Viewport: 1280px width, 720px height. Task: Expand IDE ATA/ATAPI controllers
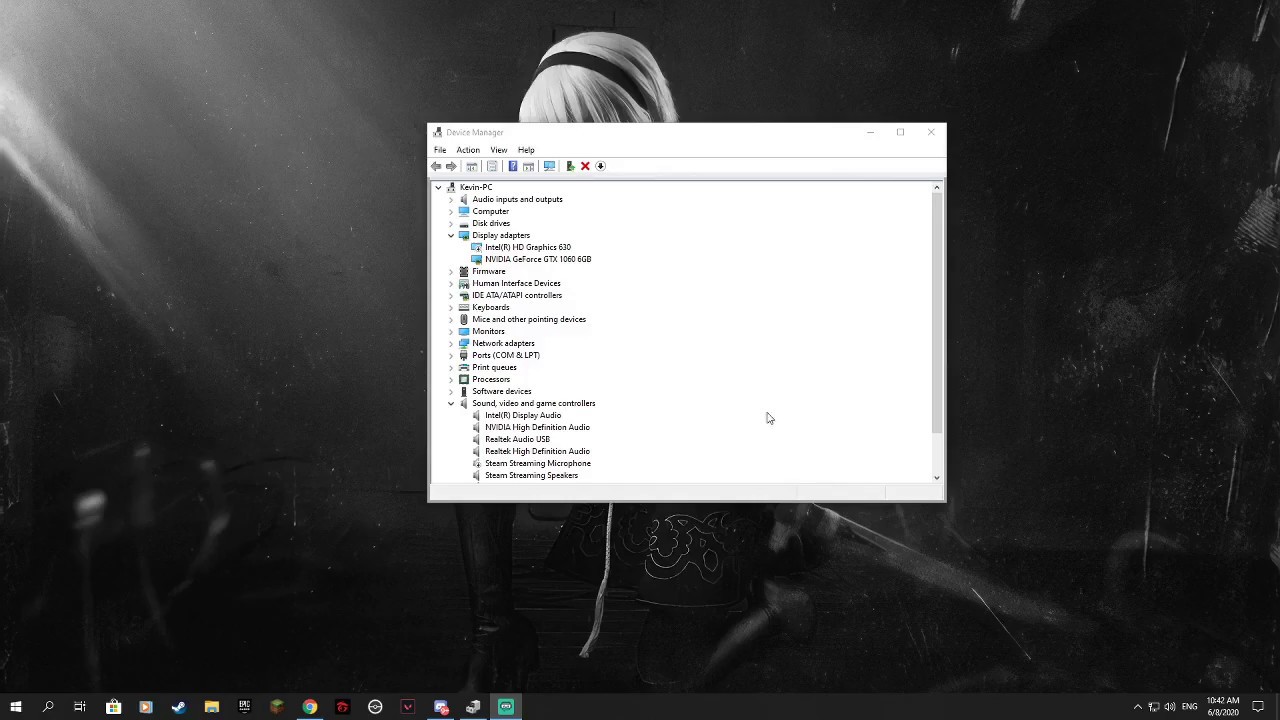pyautogui.click(x=450, y=295)
